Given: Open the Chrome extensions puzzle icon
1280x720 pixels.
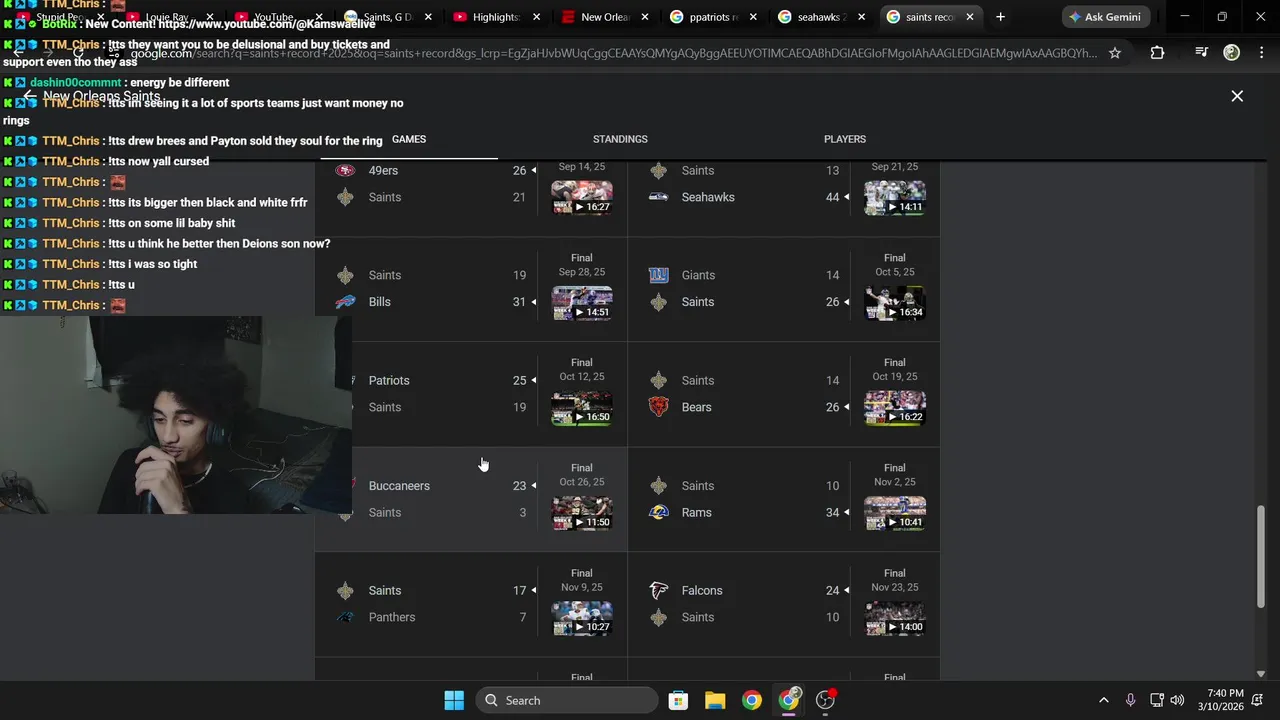Looking at the screenshot, I should [1157, 53].
